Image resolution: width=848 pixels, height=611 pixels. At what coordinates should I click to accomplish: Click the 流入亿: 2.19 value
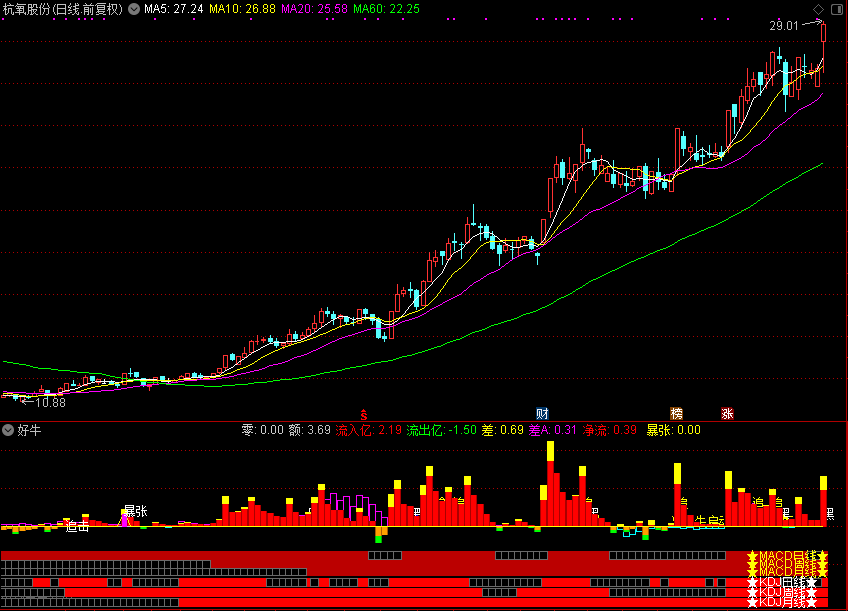[x=368, y=430]
